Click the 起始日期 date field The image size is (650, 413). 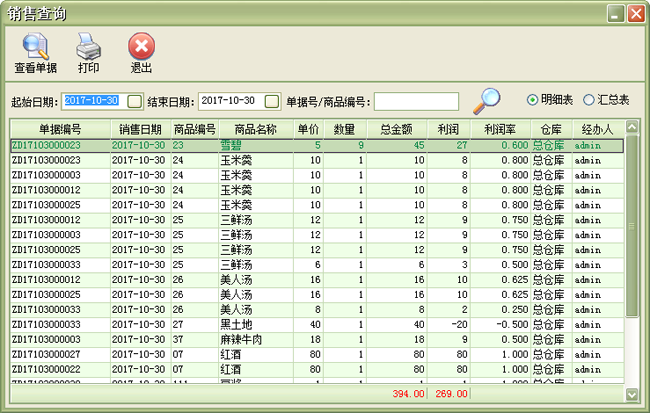(92, 102)
